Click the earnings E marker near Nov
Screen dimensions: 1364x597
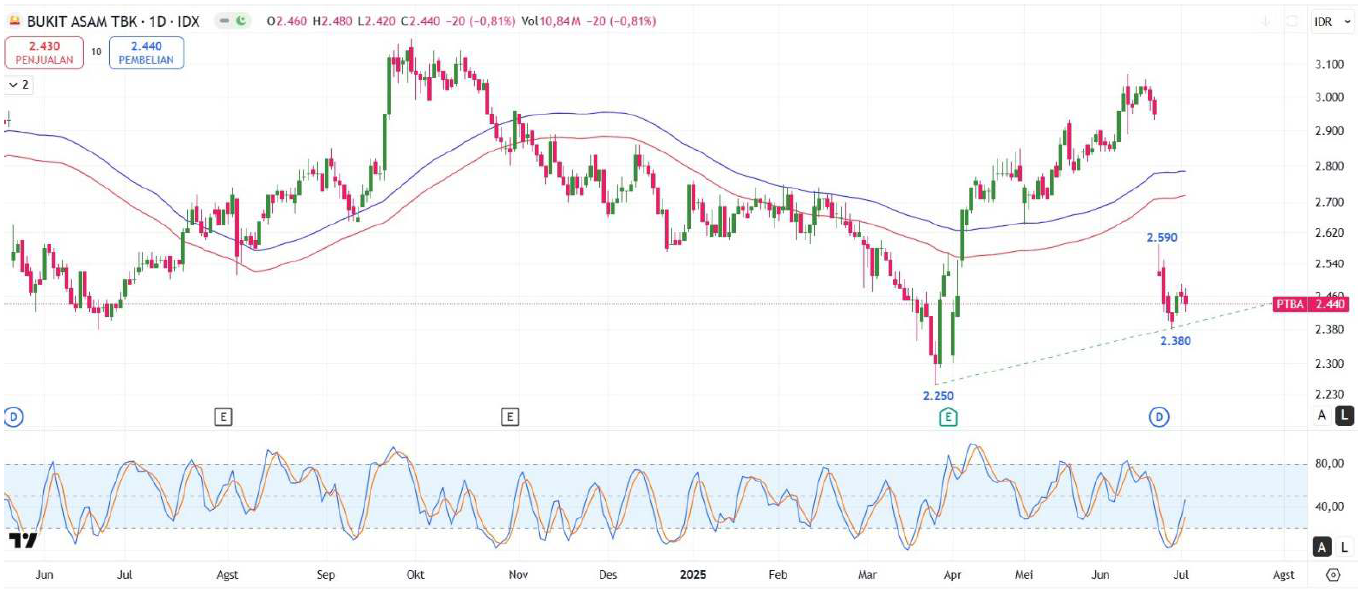coord(511,416)
